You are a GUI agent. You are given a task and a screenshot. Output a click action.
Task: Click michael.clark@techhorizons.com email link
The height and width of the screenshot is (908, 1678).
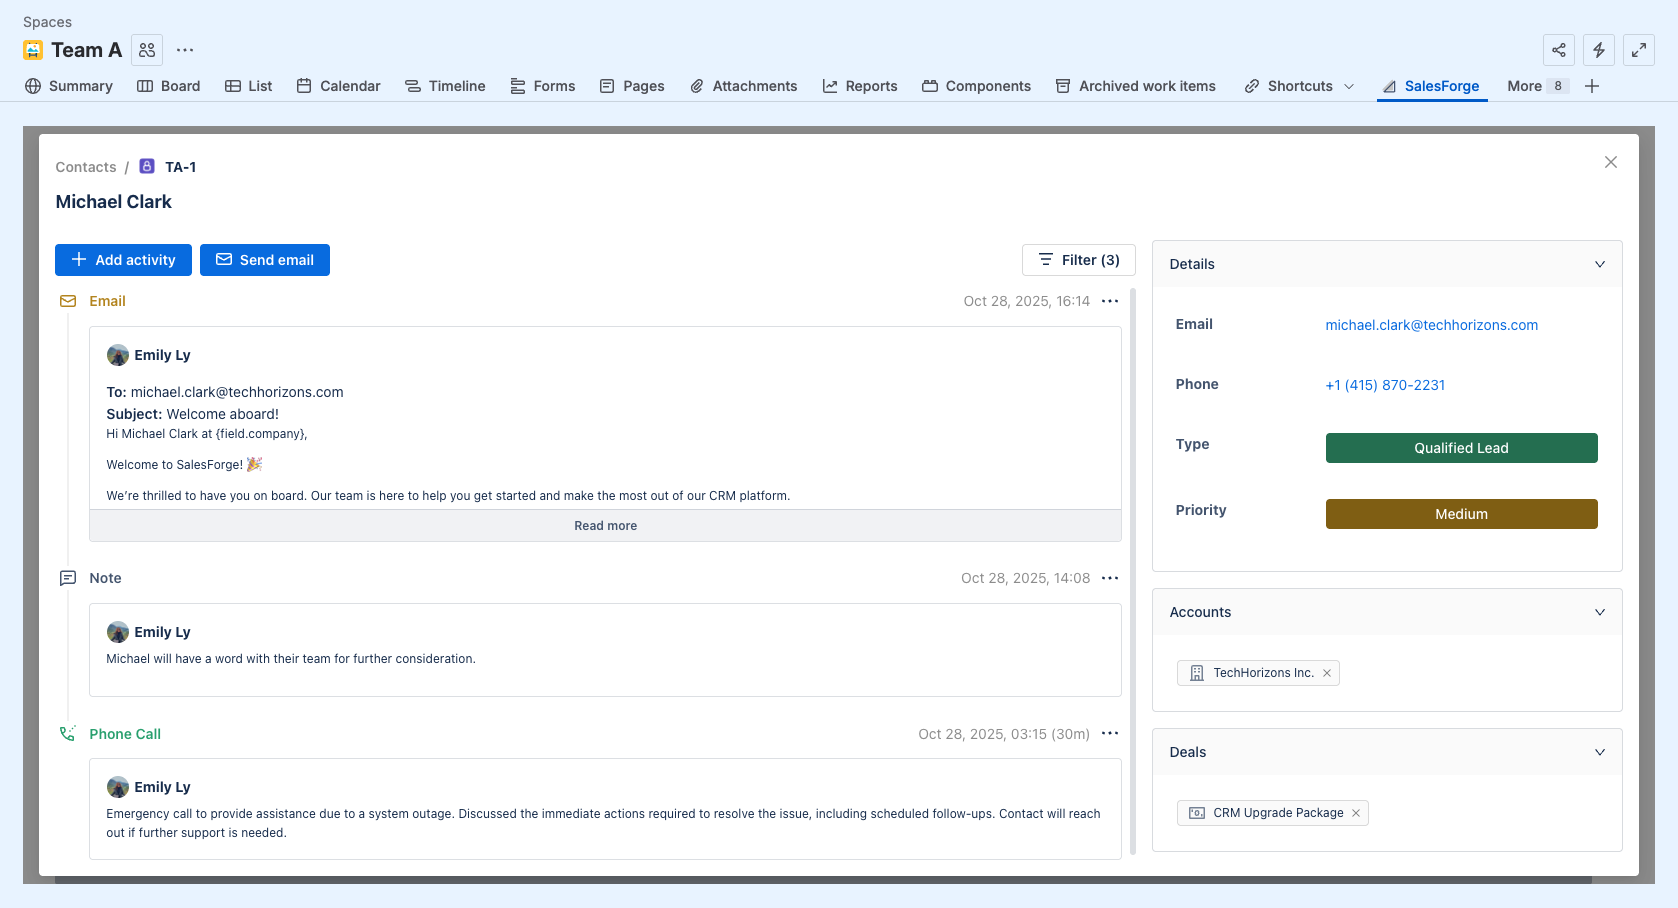(x=1431, y=325)
